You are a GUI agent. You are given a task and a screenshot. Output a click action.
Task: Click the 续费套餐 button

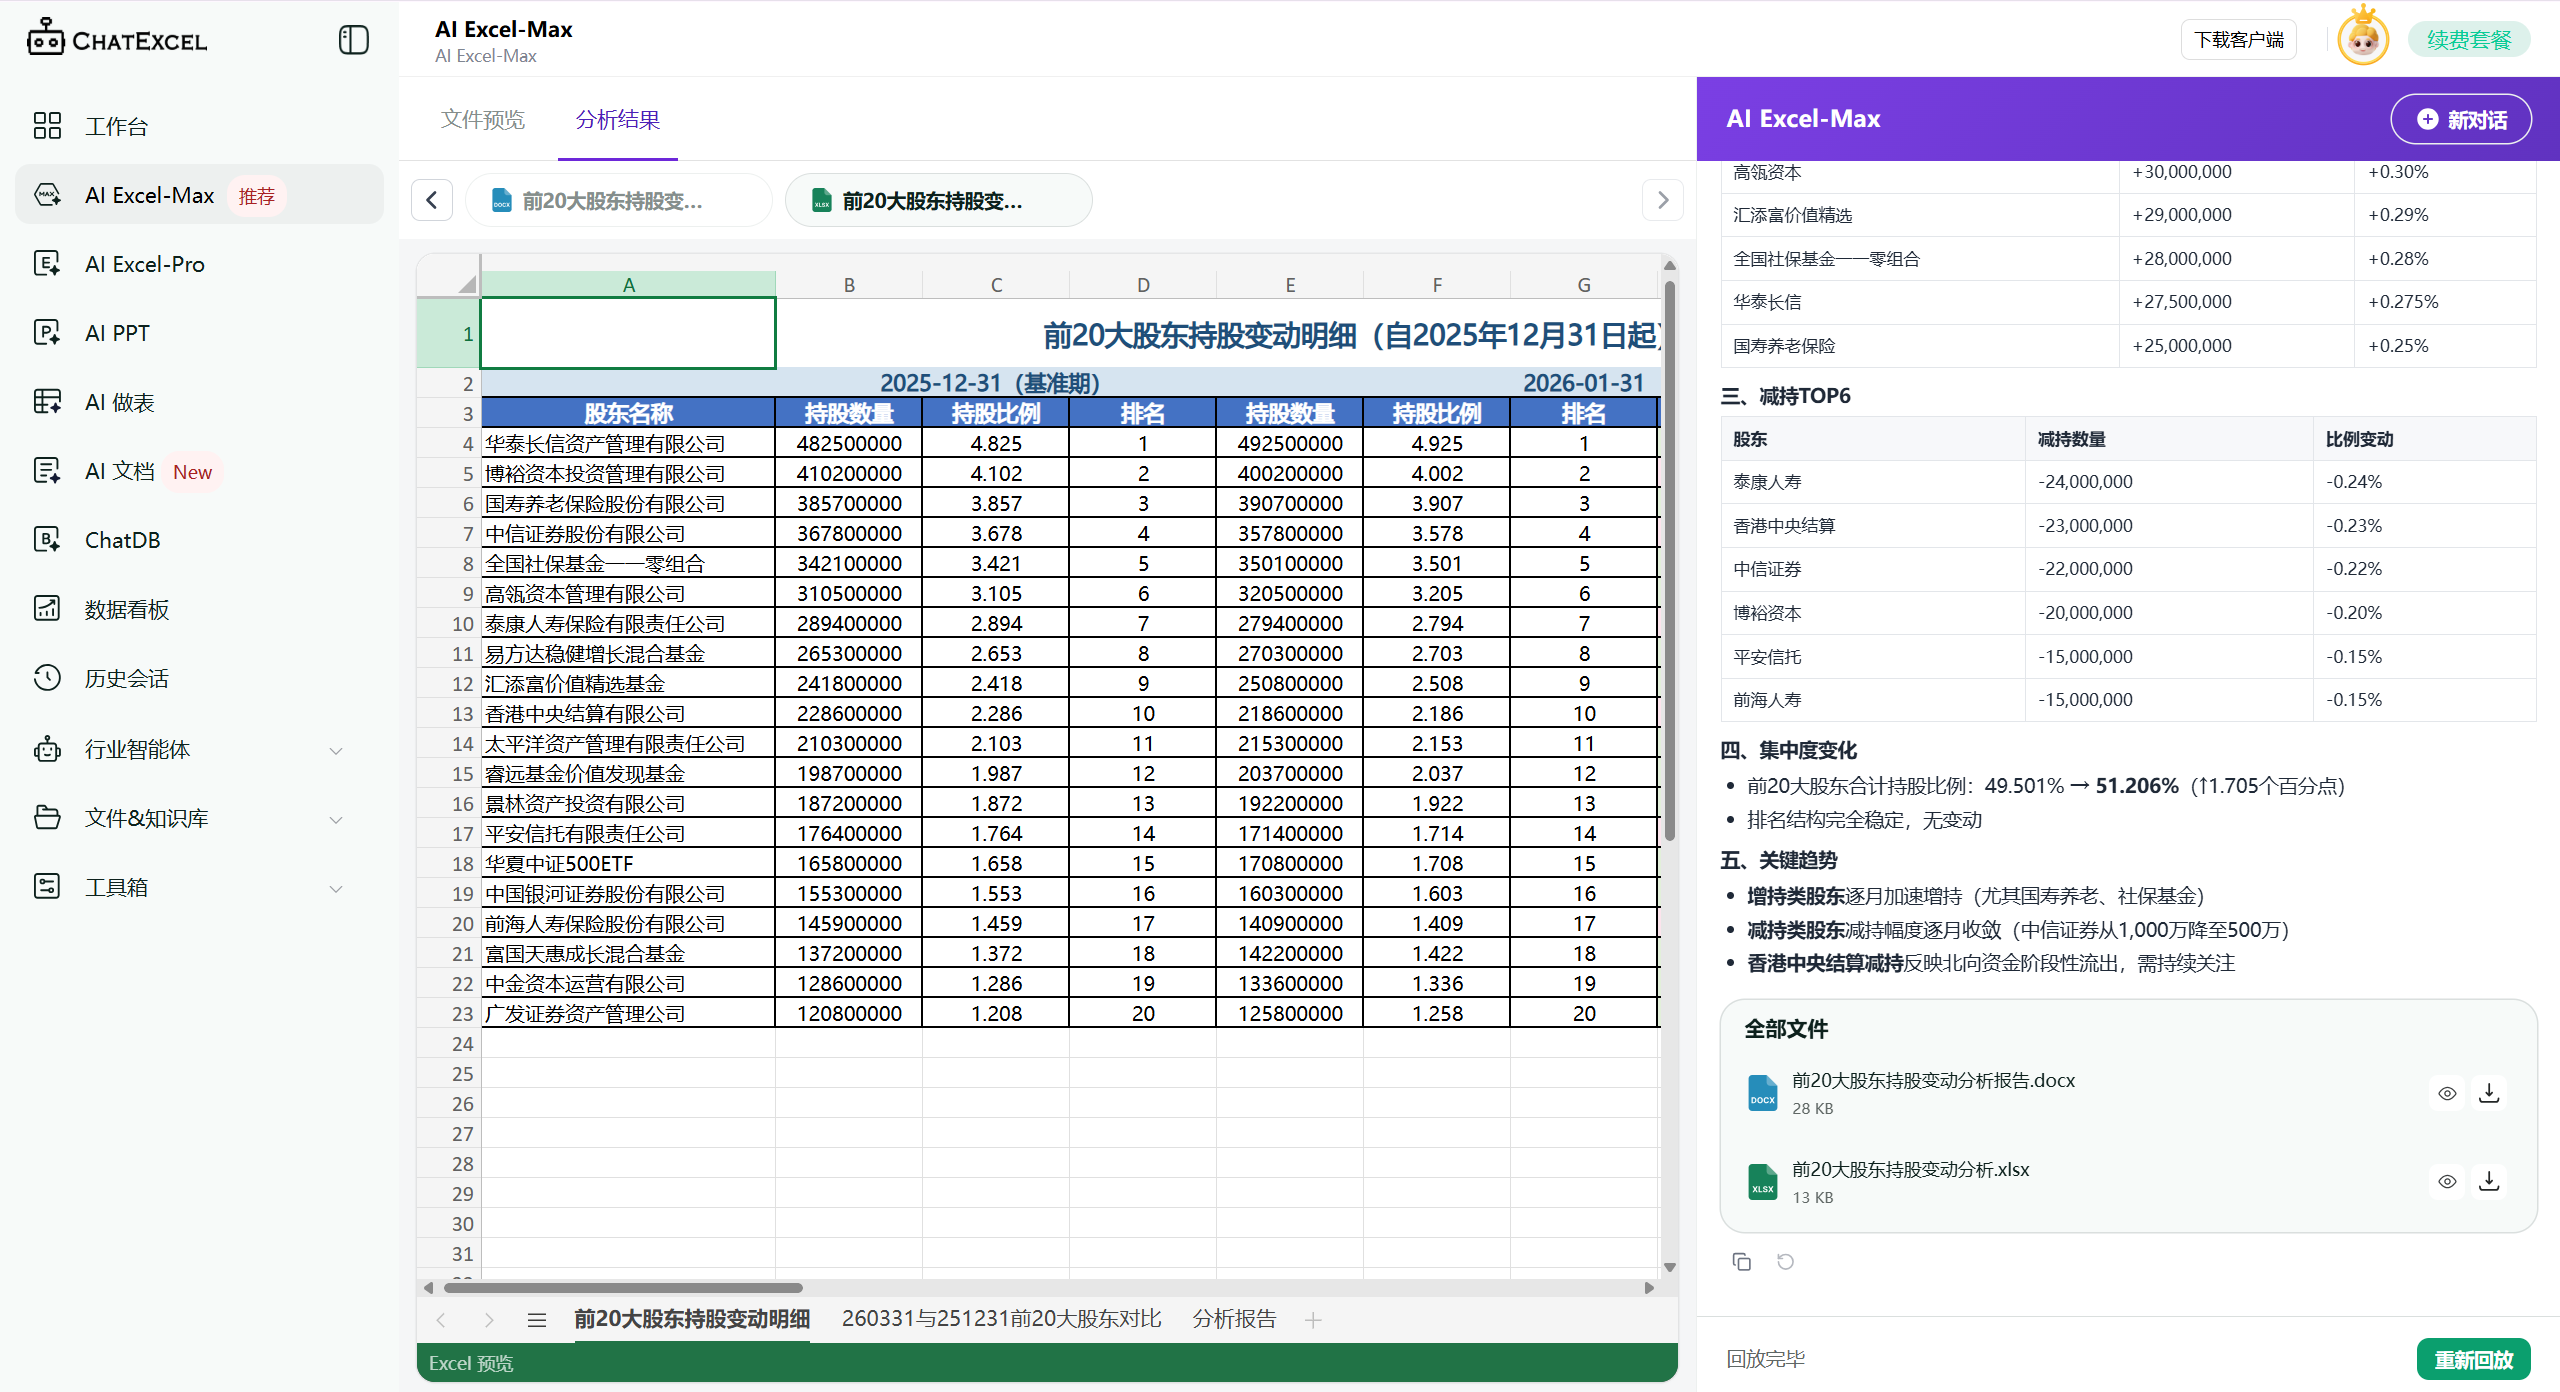pos(2468,39)
